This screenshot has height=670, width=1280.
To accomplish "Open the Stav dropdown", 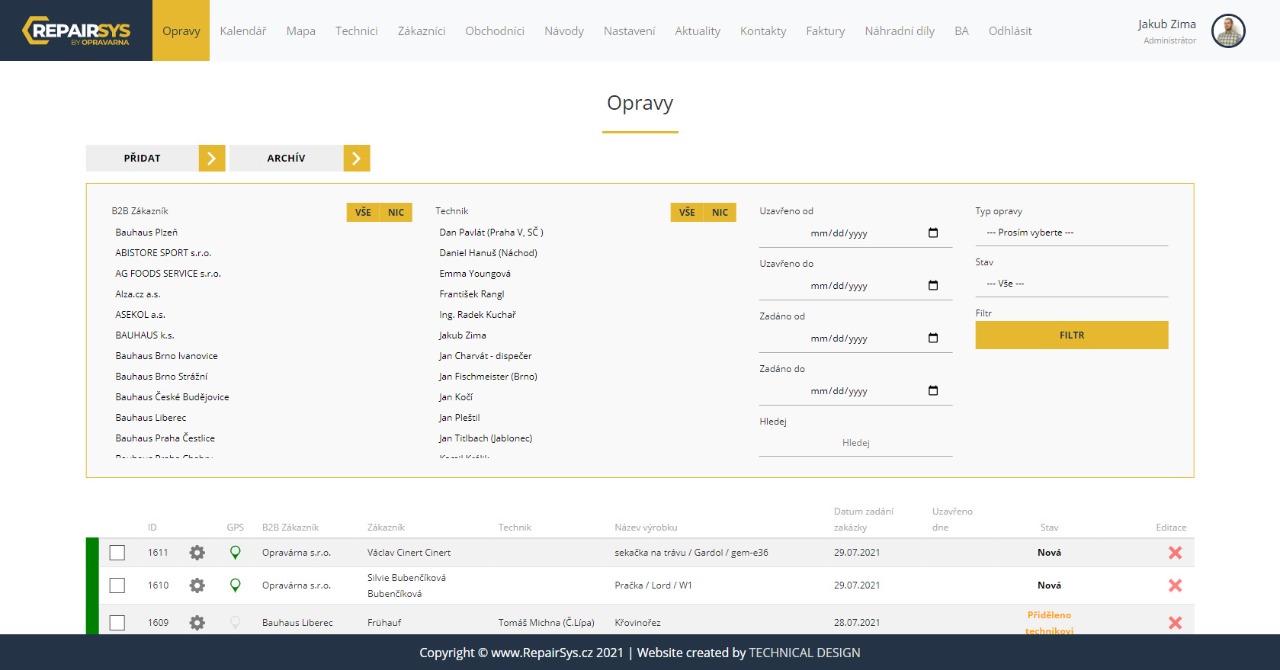I will pyautogui.click(x=1072, y=284).
